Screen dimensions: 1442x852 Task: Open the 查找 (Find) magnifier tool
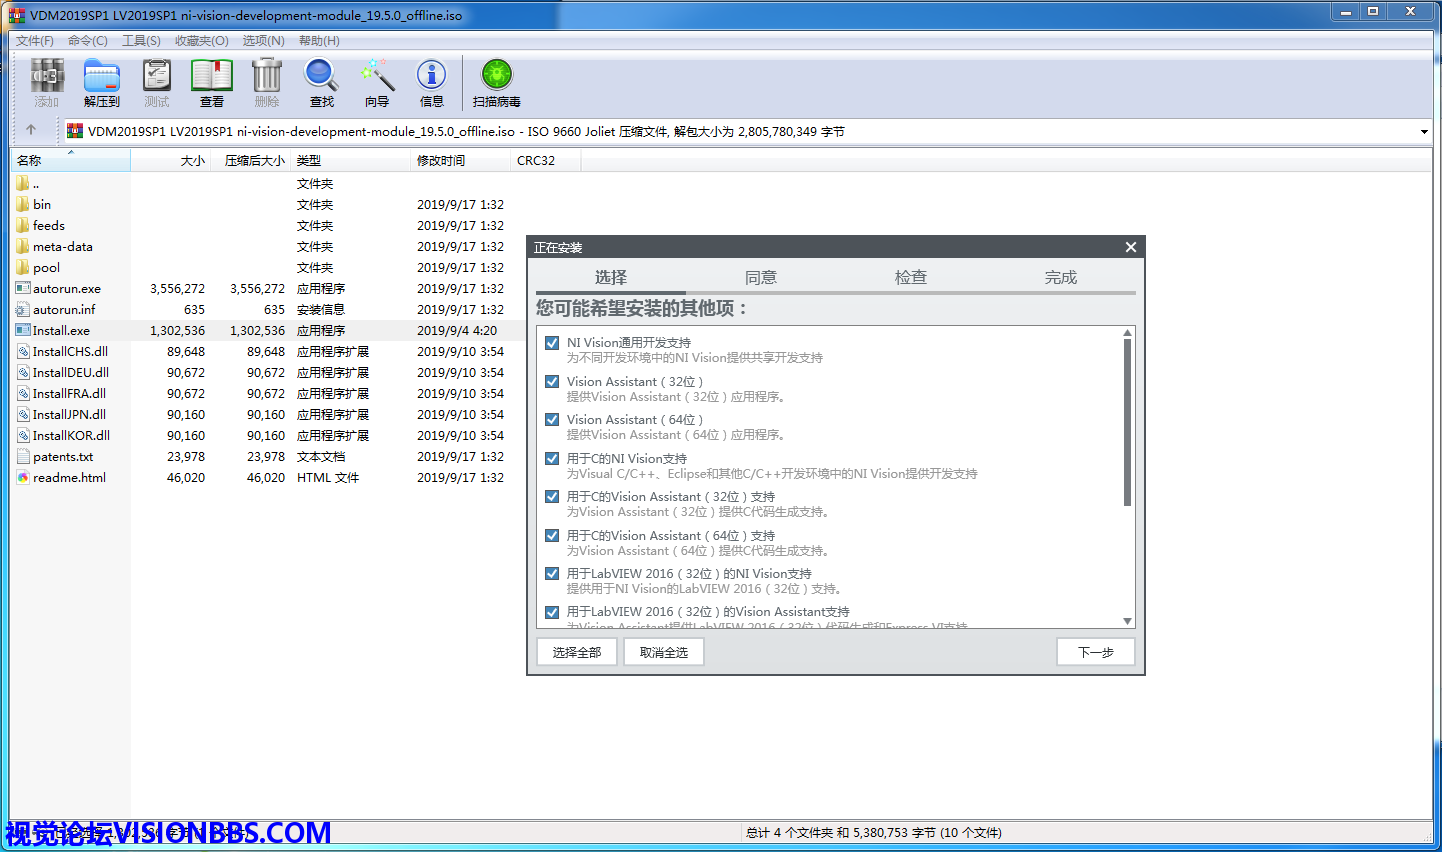coord(321,77)
